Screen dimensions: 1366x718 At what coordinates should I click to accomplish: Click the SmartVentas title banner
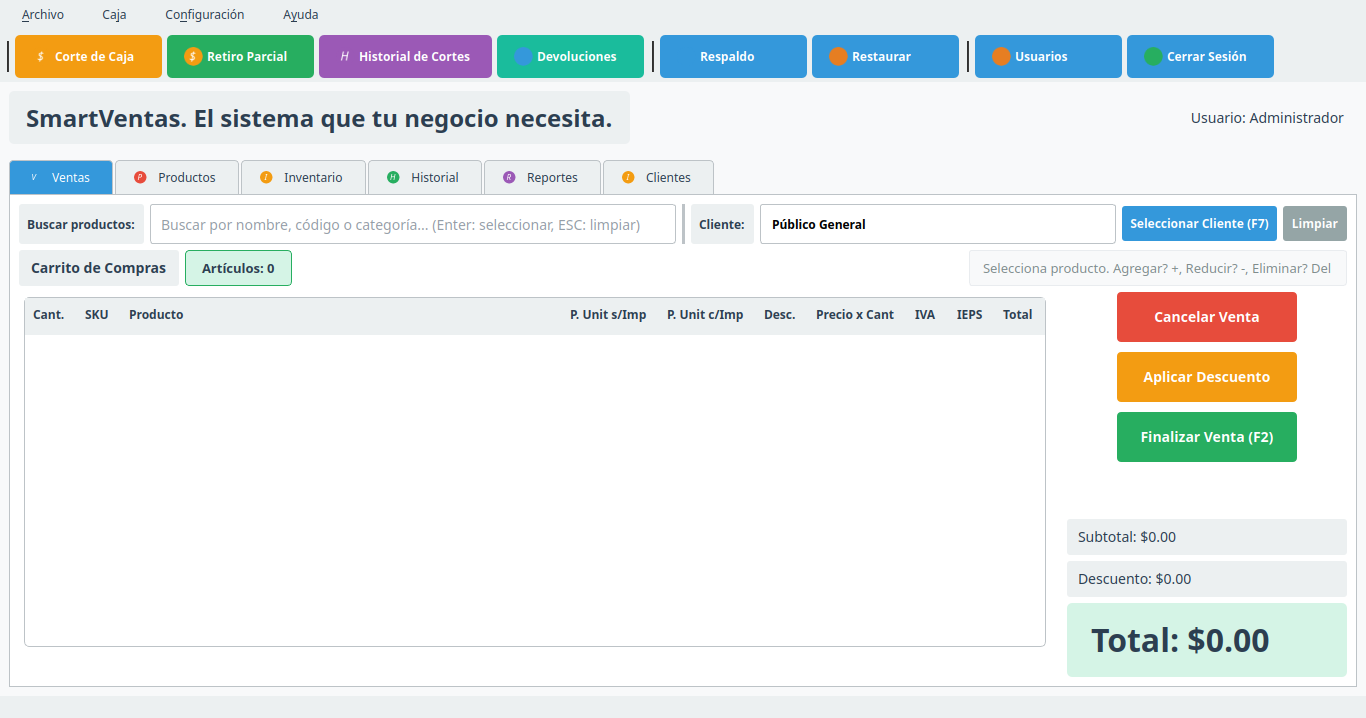pos(319,118)
